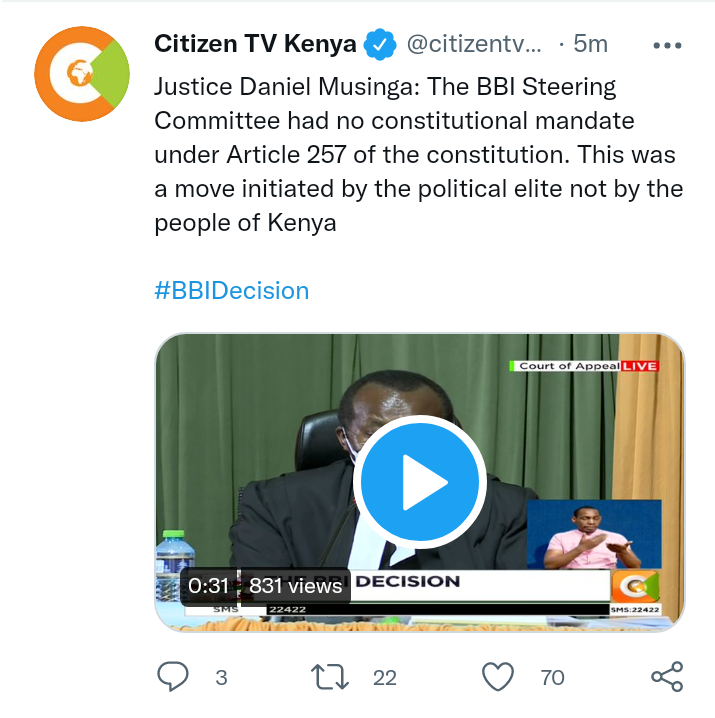Click the @citizentv... handle
This screenshot has width=715, height=718.
coord(474,44)
